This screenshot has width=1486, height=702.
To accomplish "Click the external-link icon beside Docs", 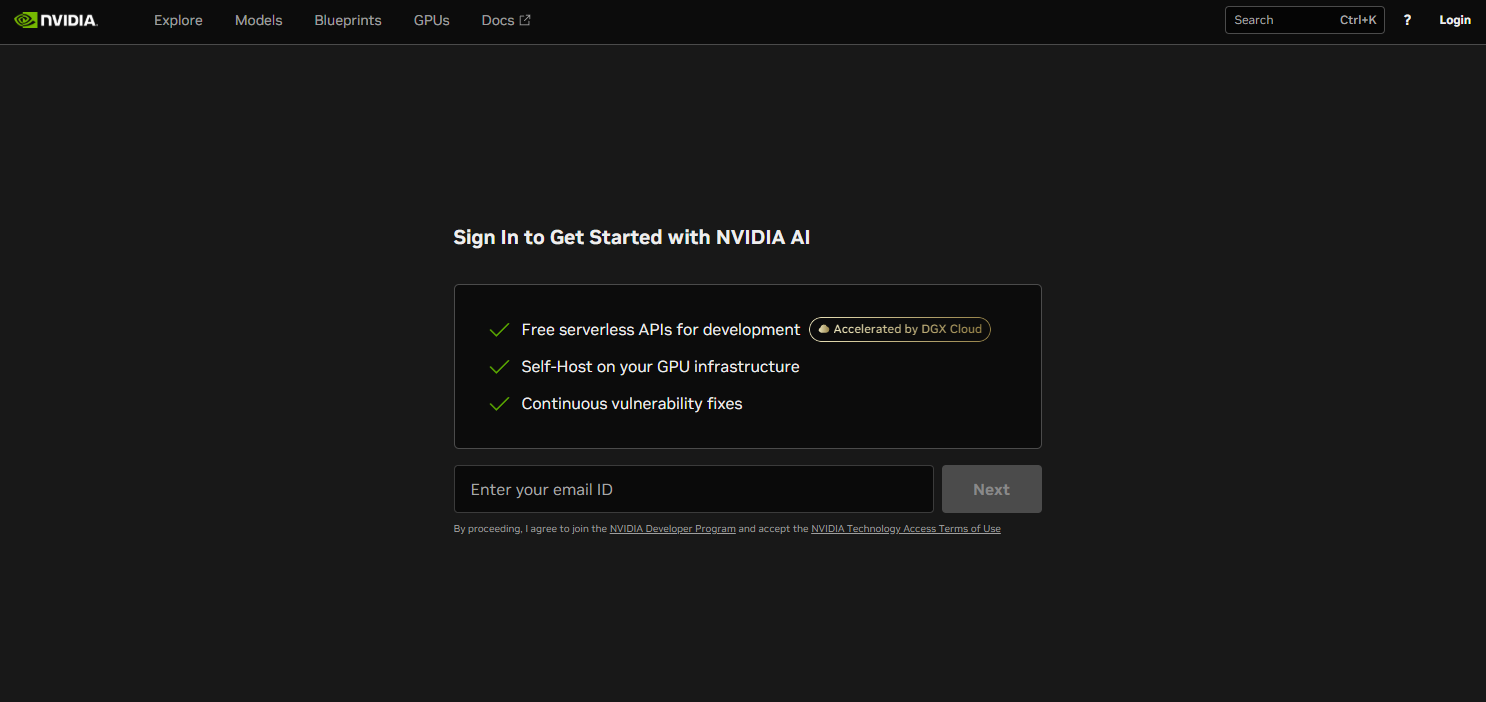I will point(525,20).
